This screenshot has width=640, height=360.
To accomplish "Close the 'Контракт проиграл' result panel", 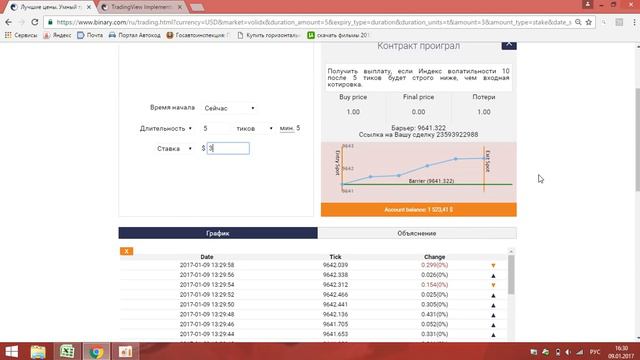I will pos(509,44).
